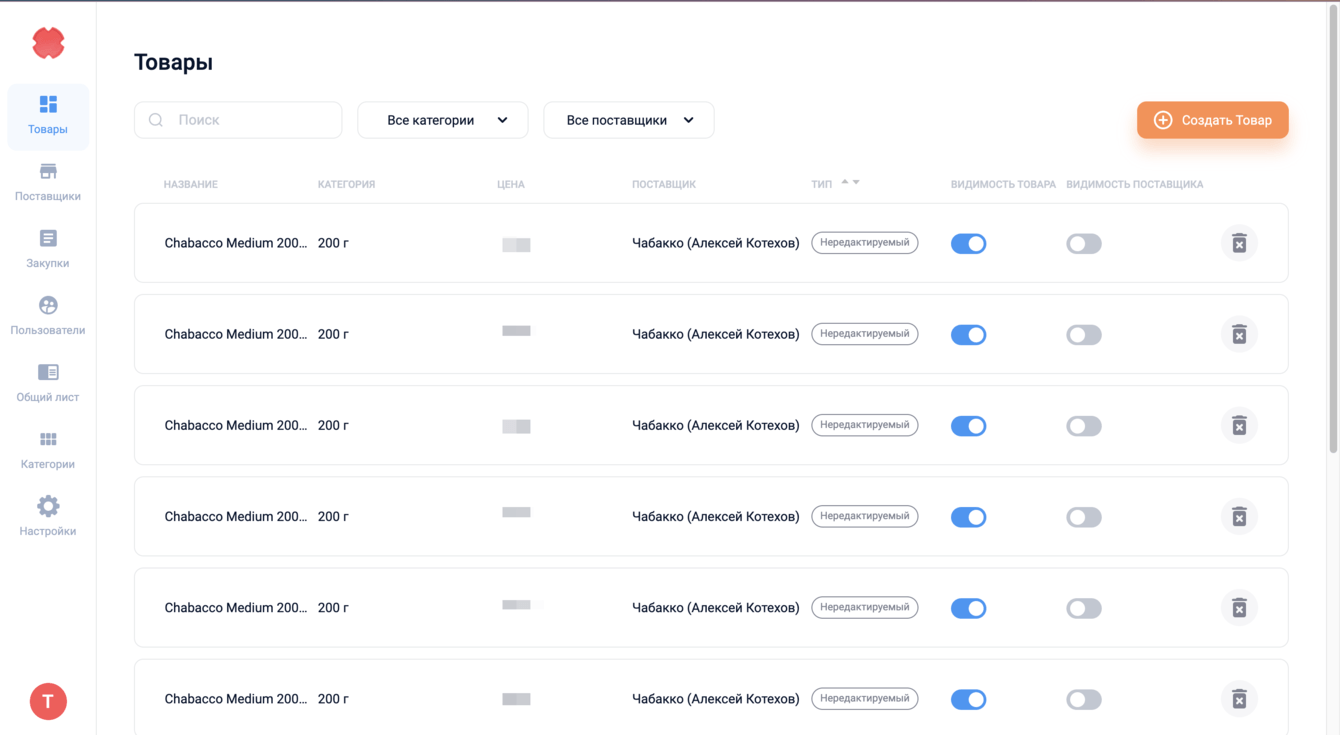Viewport: 1340px width, 735px height.
Task: Open the Поставщики section in sidebar
Action: coord(48,182)
